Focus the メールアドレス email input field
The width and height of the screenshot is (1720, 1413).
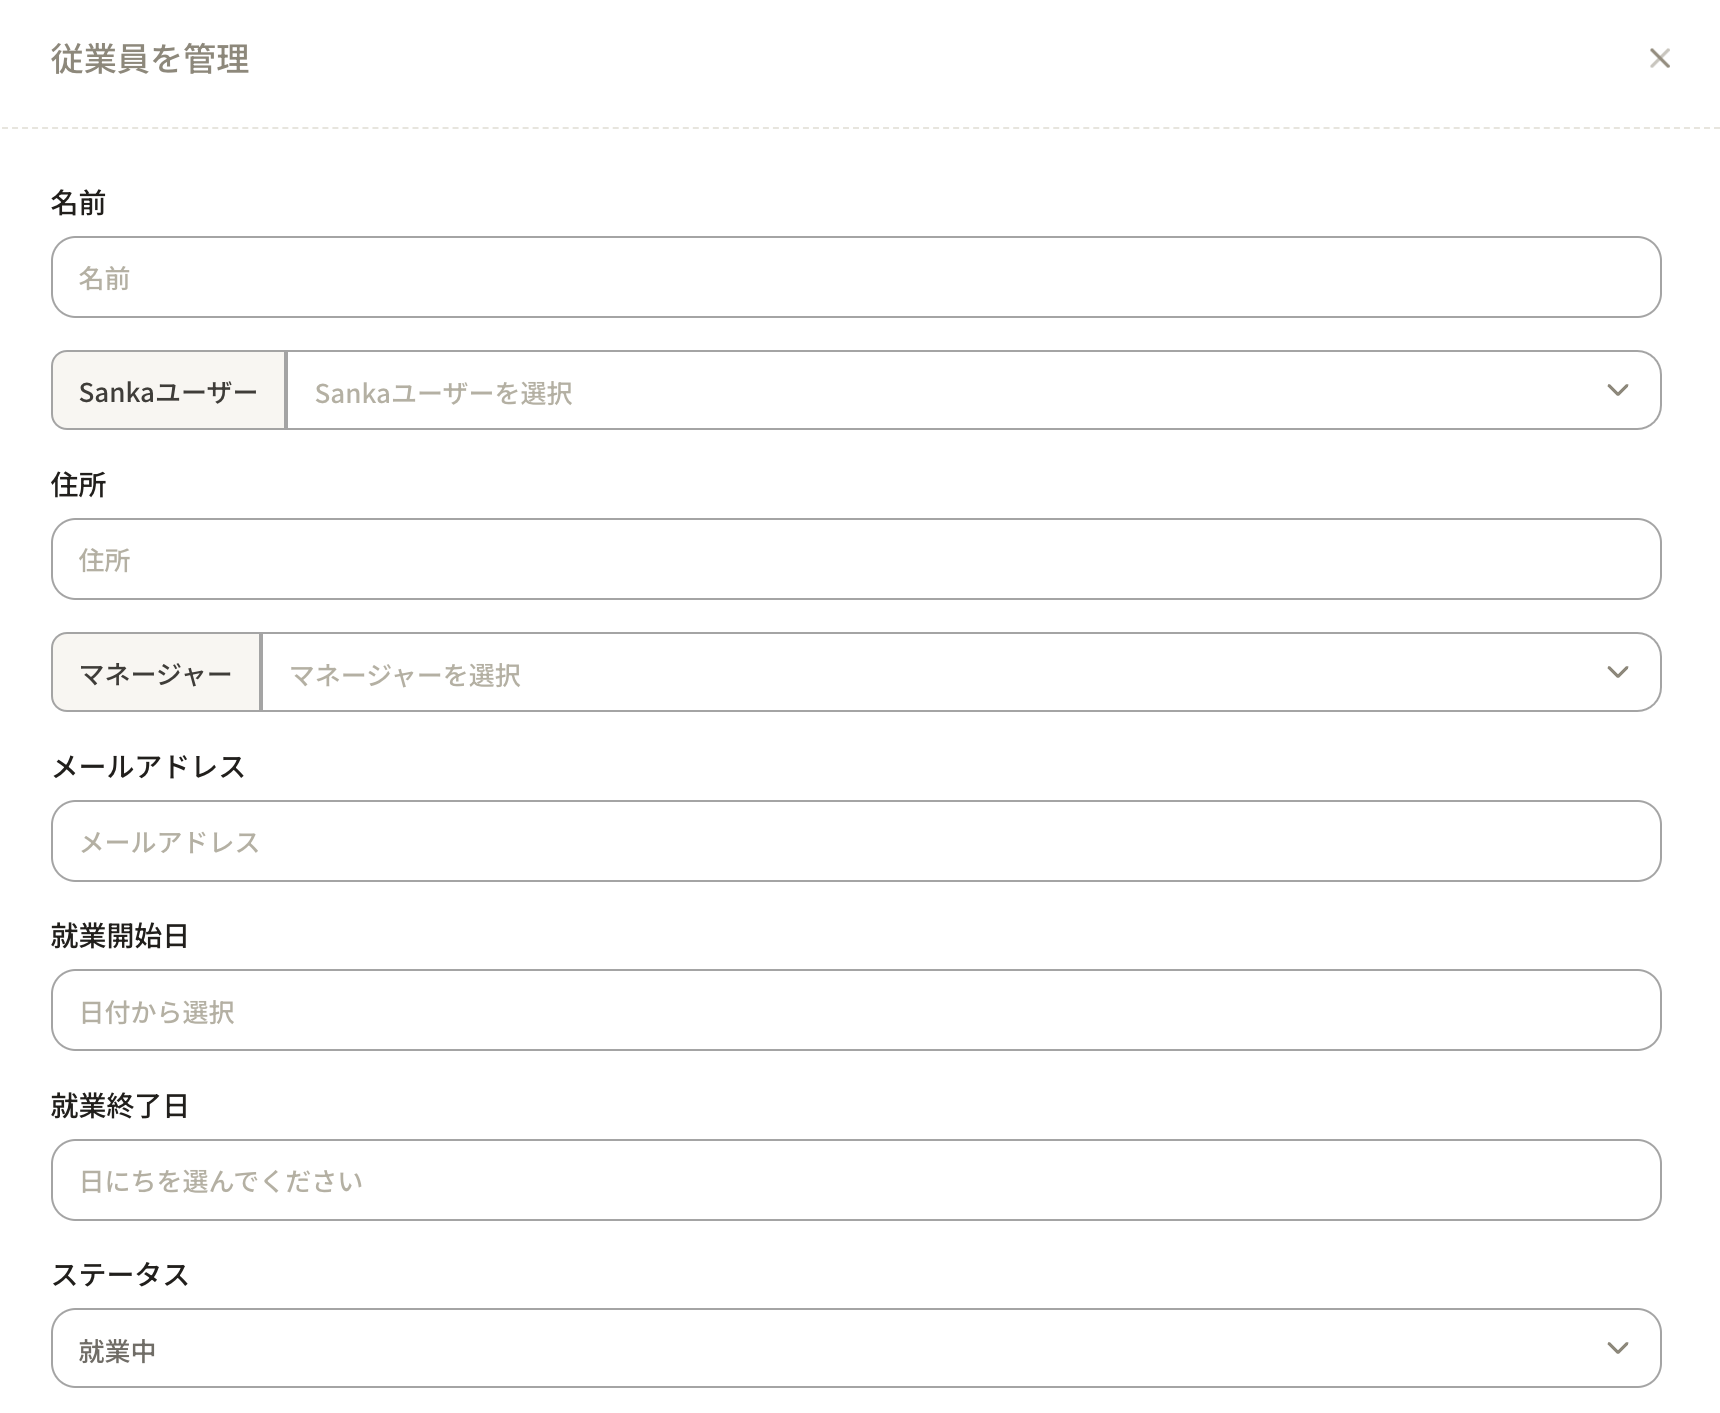coord(856,841)
